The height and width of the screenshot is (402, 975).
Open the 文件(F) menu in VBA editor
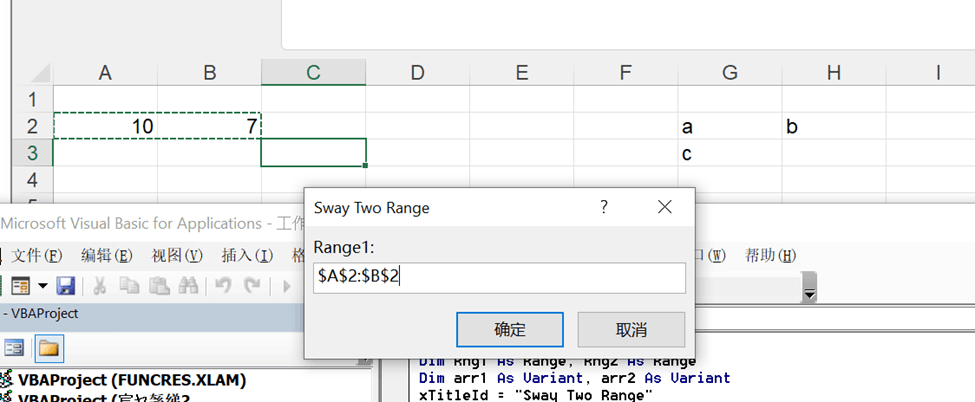click(37, 255)
